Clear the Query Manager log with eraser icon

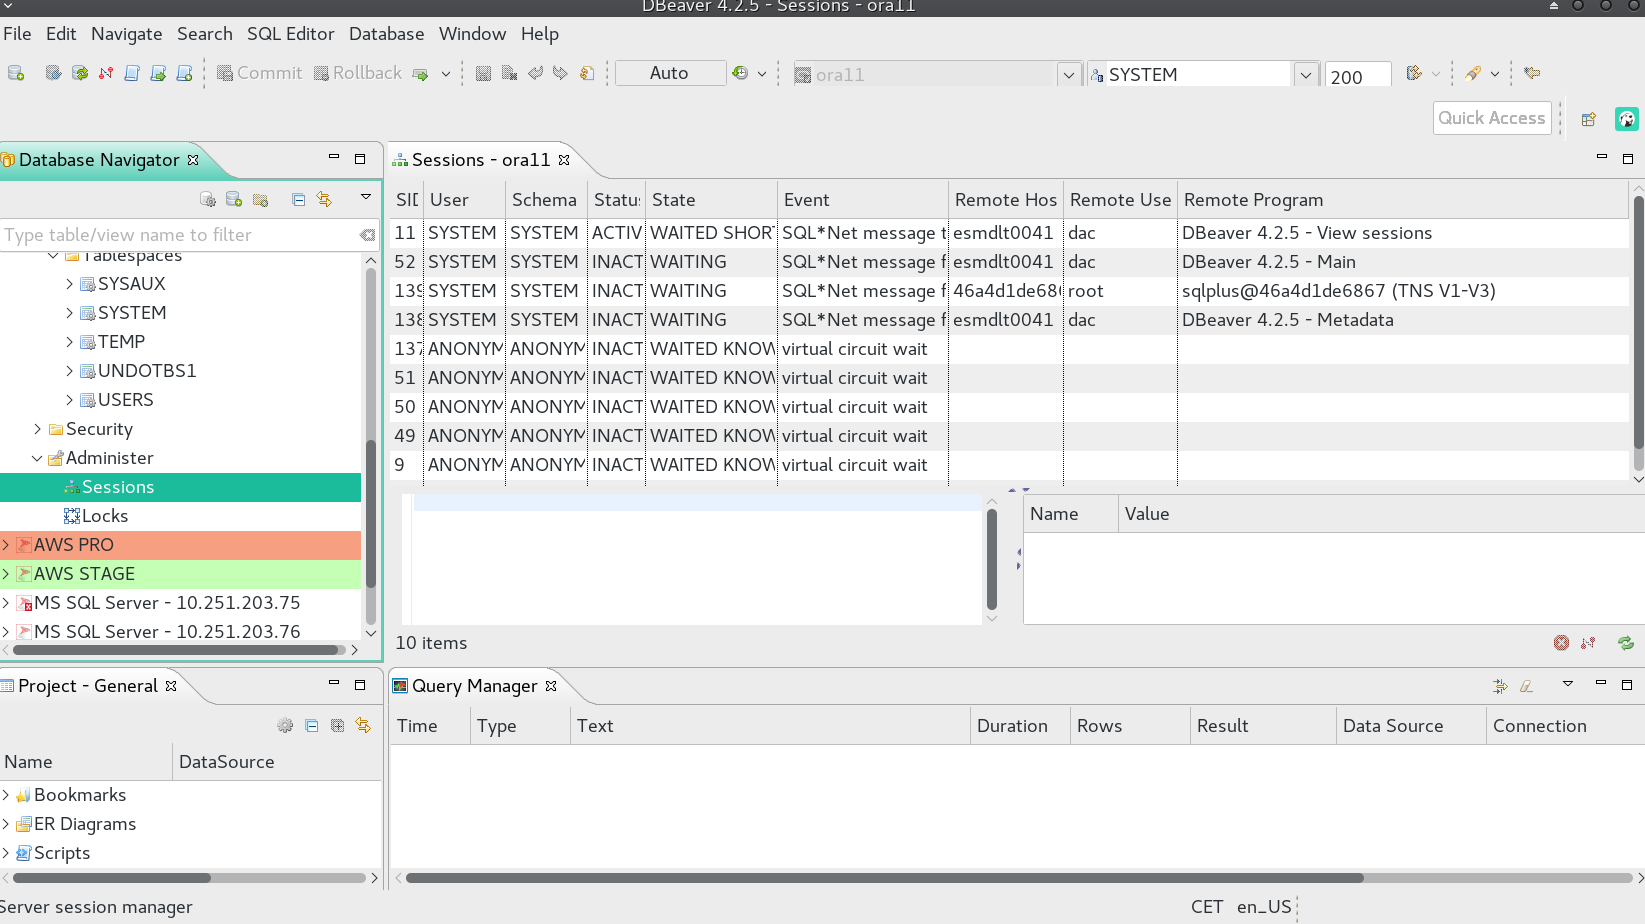(x=1526, y=686)
